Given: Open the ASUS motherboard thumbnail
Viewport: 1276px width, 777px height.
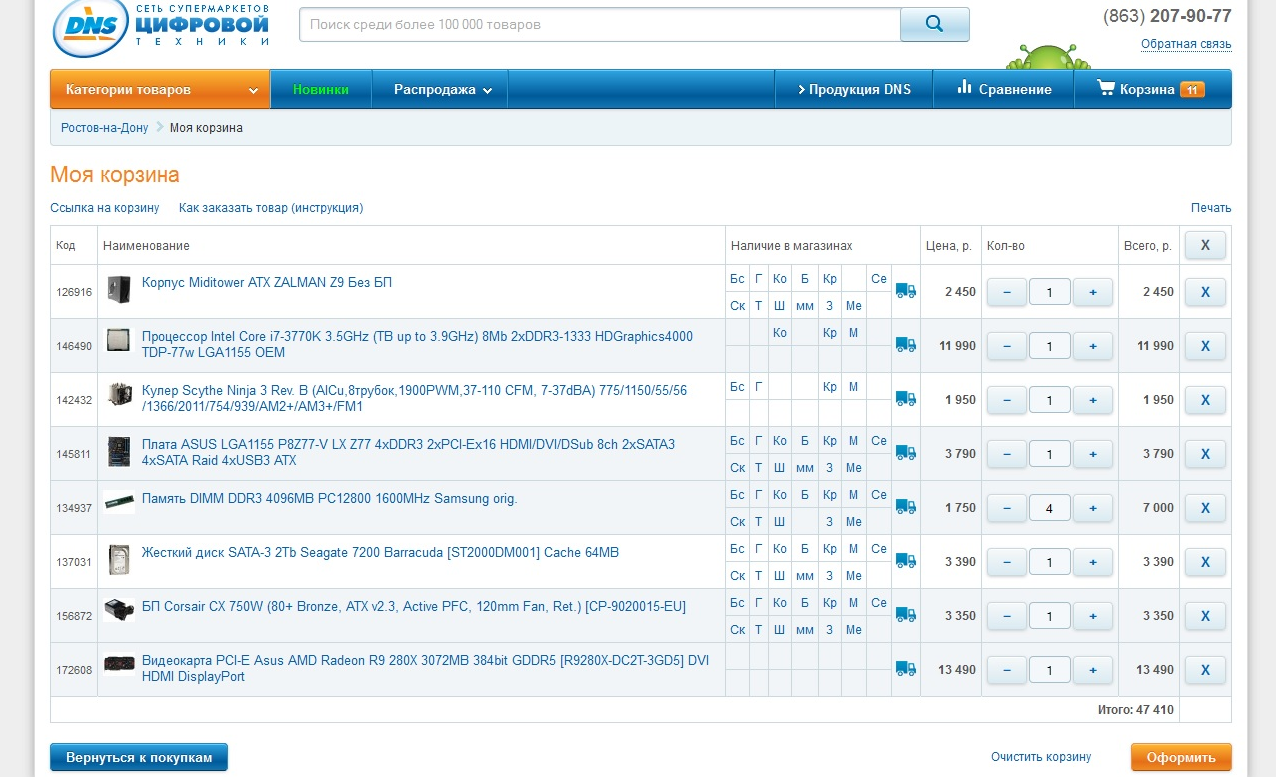Looking at the screenshot, I should click(x=119, y=452).
